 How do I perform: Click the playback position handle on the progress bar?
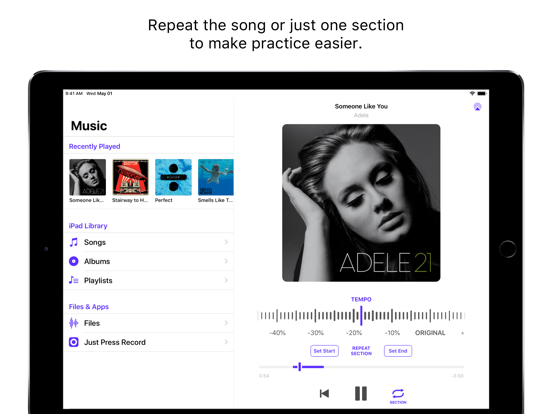pos(299,367)
